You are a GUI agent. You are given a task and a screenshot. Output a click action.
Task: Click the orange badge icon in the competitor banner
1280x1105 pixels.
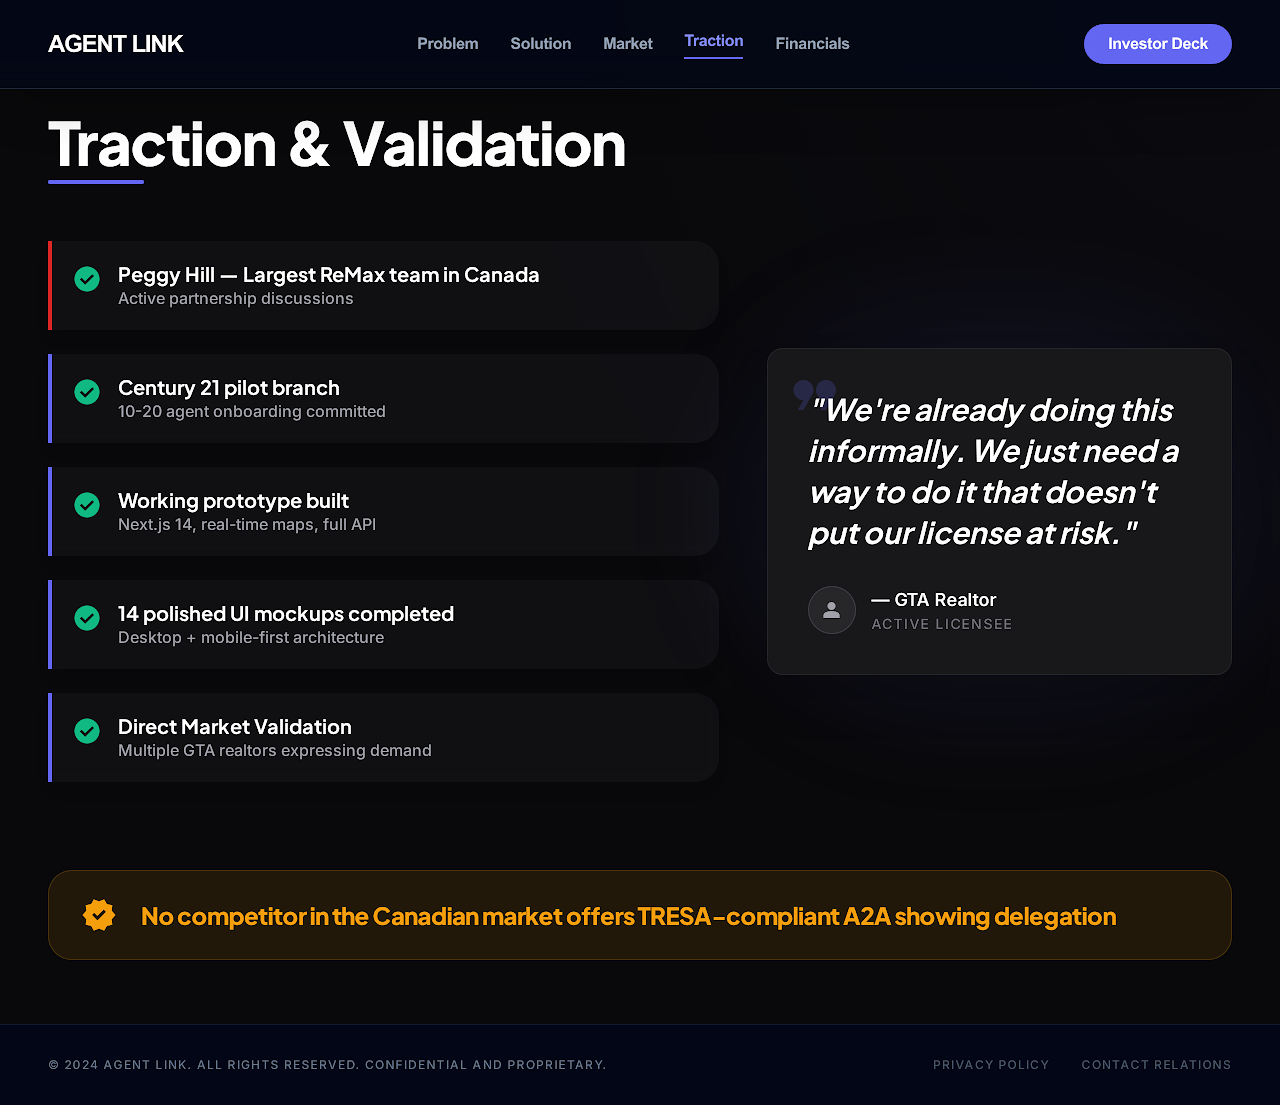click(98, 914)
